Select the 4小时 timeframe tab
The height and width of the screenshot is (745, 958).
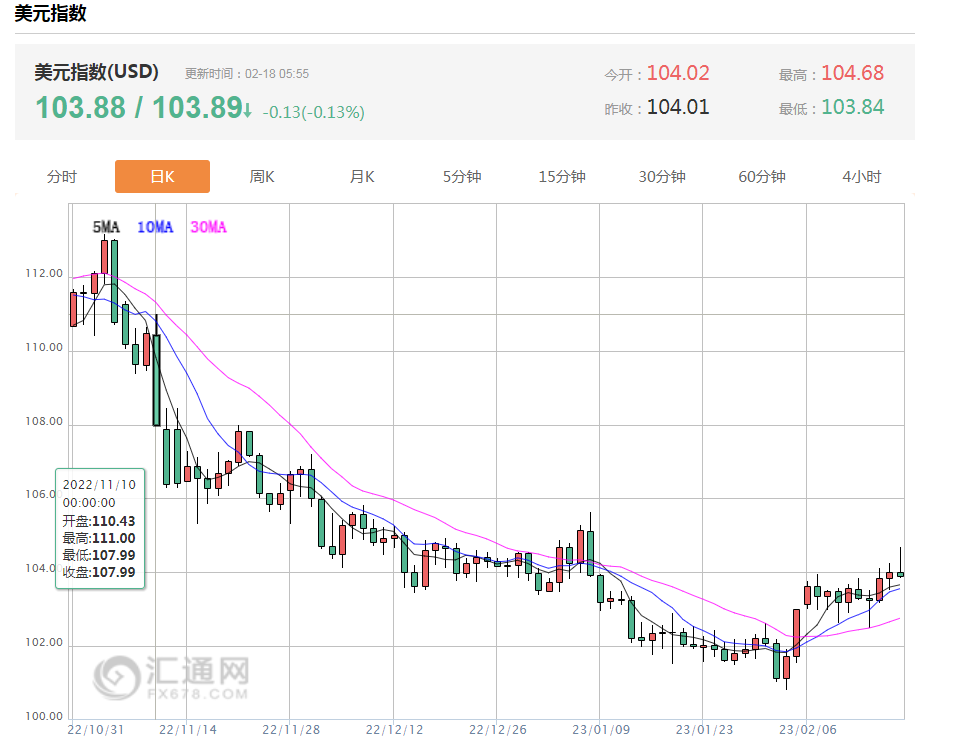point(862,177)
